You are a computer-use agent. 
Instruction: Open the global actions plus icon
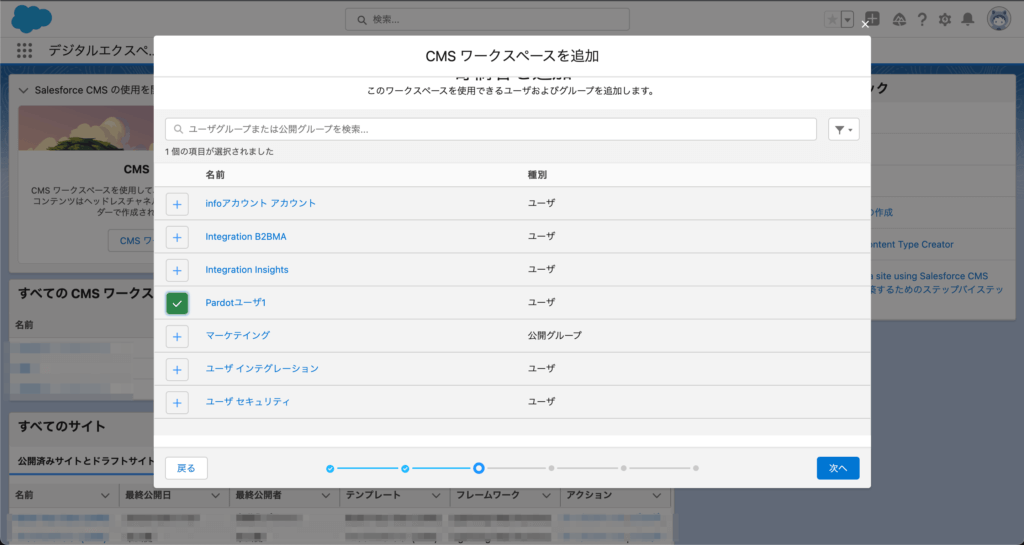coord(872,19)
